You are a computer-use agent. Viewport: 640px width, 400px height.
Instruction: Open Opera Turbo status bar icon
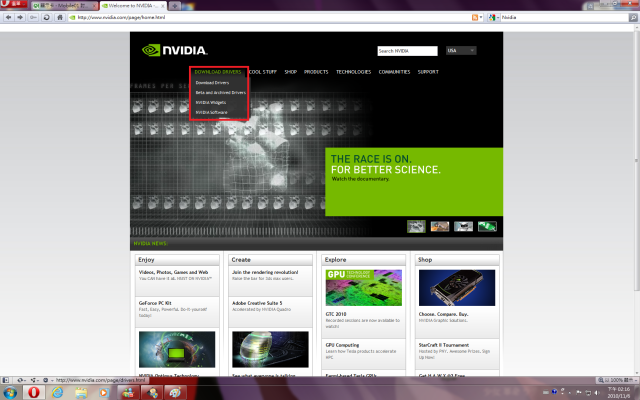(47, 380)
